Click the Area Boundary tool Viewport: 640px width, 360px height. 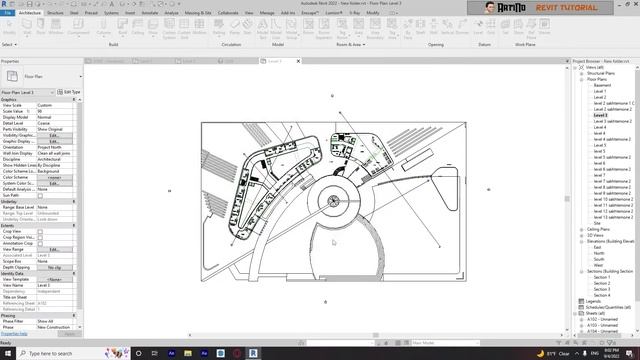click(x=375, y=29)
